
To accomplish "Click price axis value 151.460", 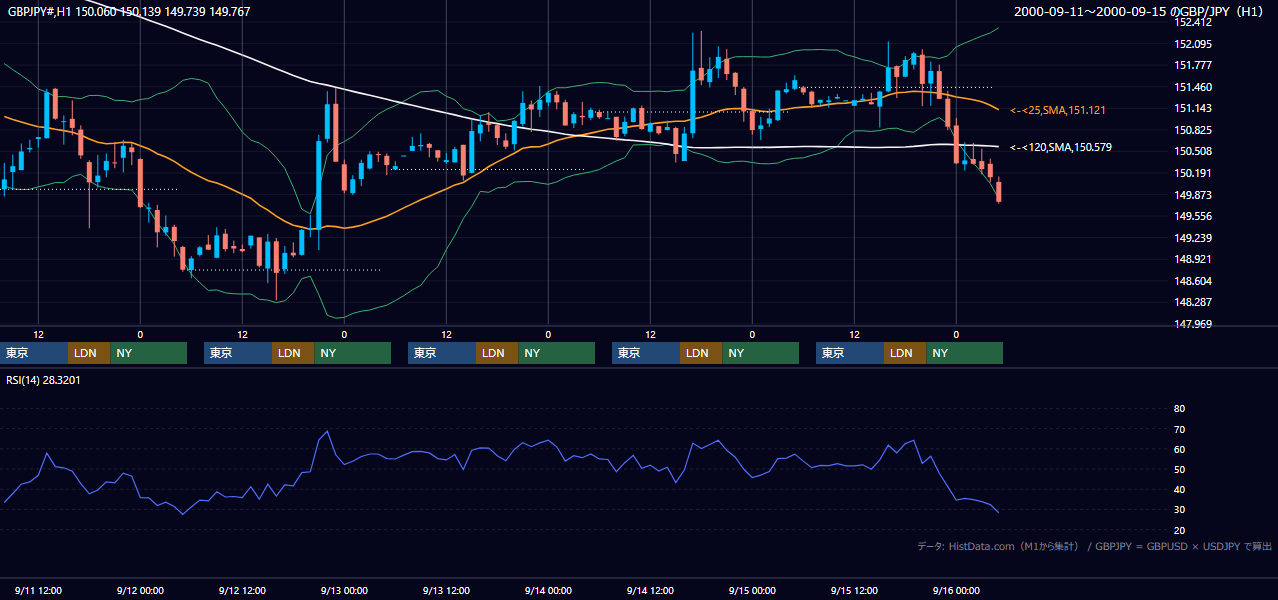I will tap(1194, 87).
